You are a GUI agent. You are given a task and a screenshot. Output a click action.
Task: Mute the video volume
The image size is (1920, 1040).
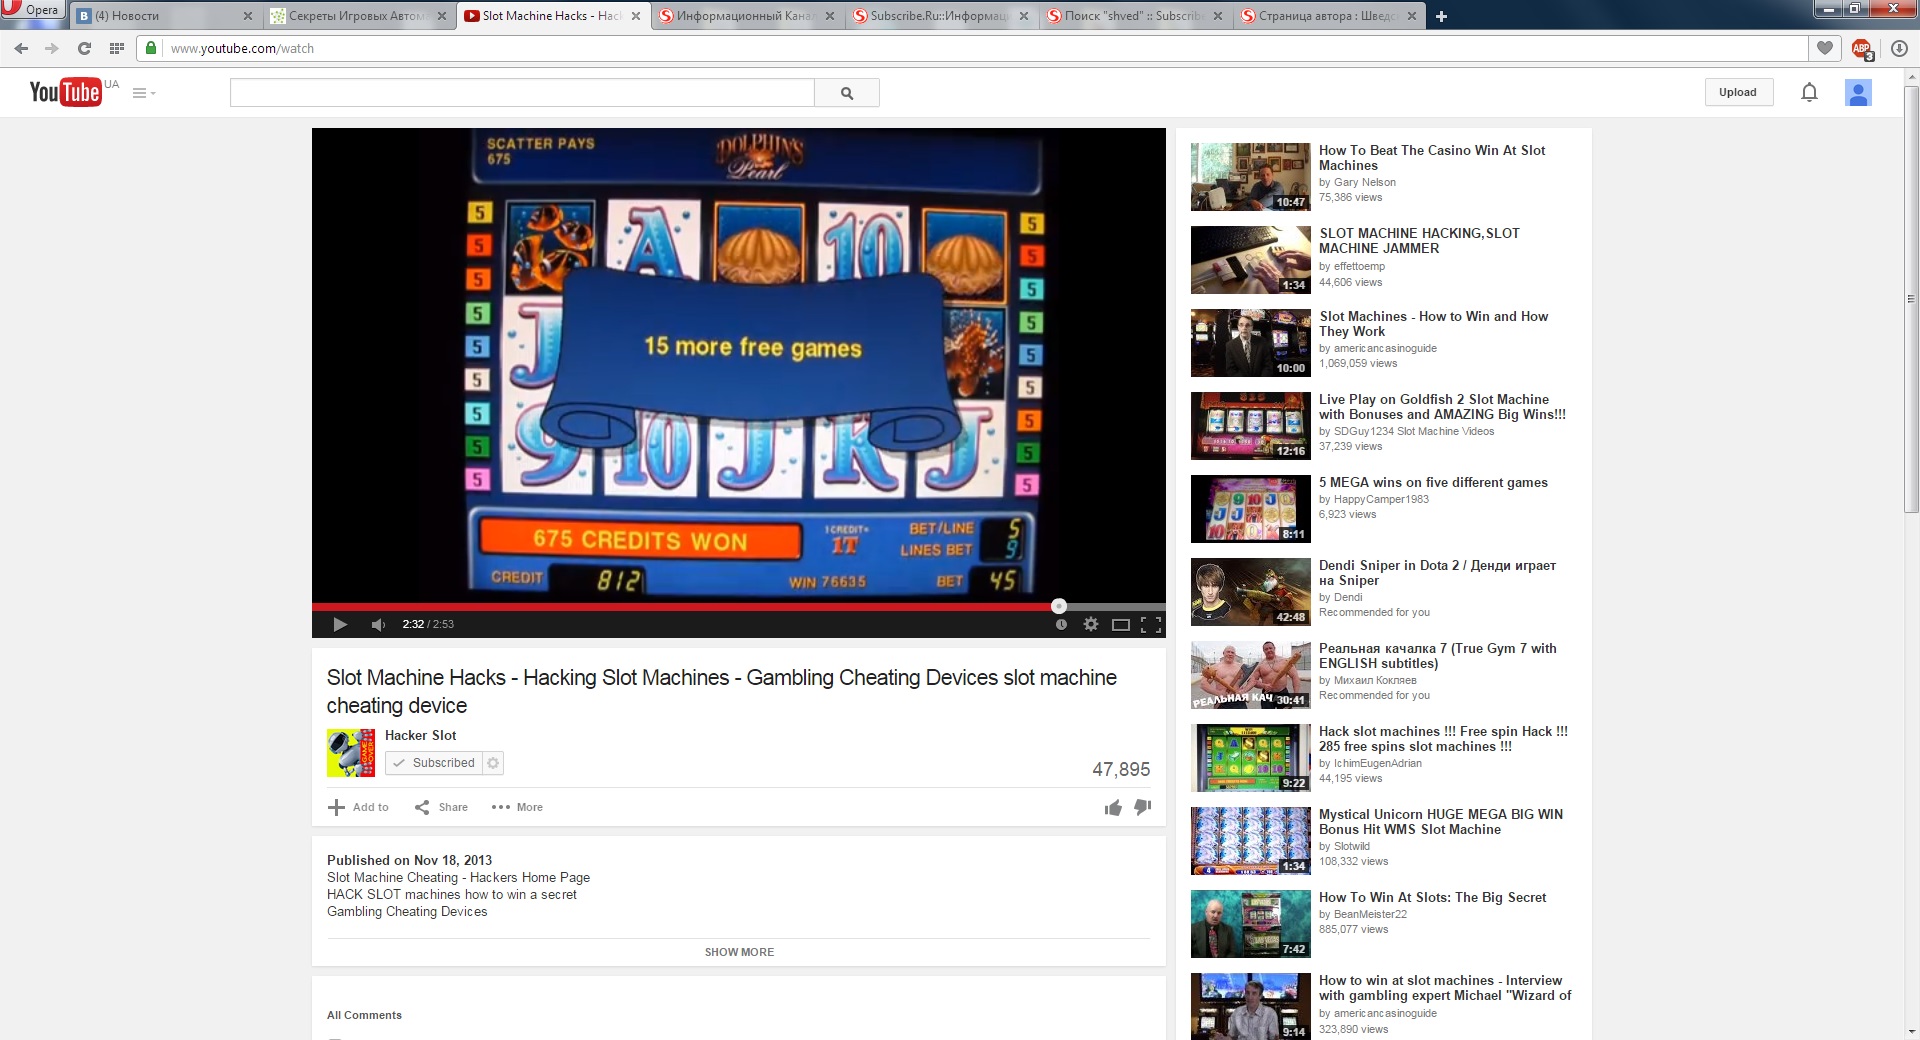378,624
